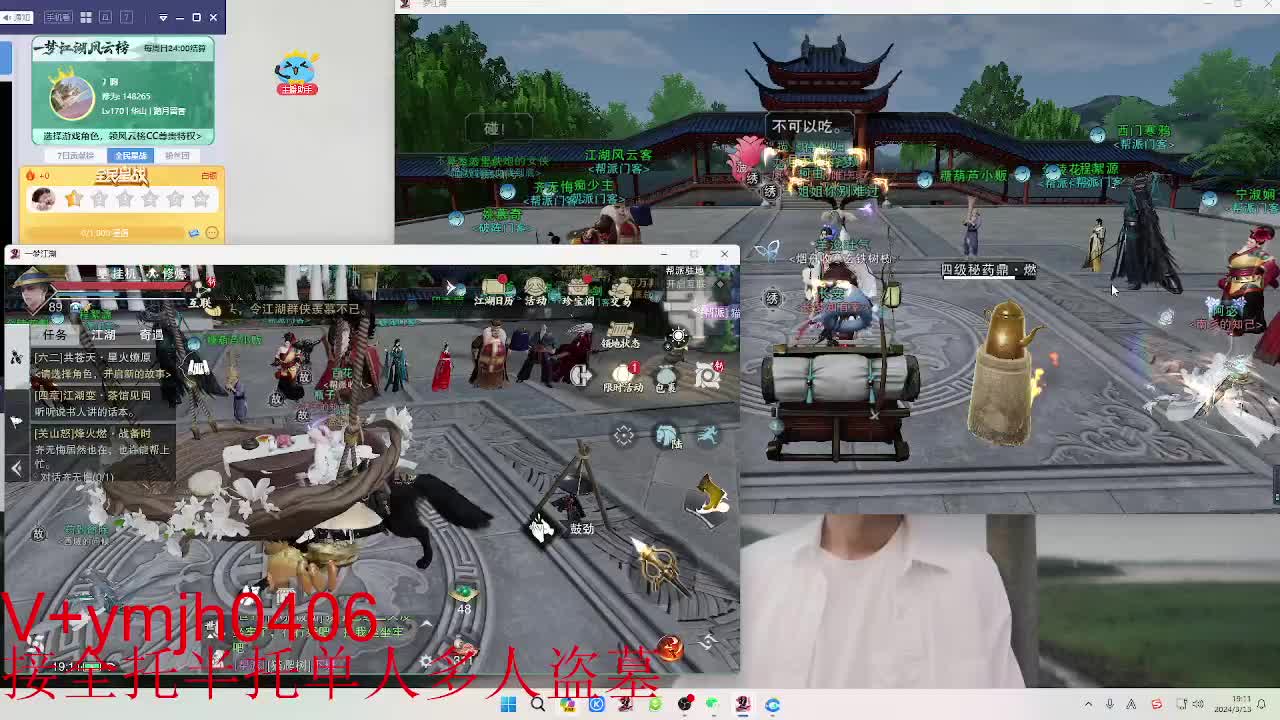
Task: Click the microphone tray icon
Action: click(1109, 705)
